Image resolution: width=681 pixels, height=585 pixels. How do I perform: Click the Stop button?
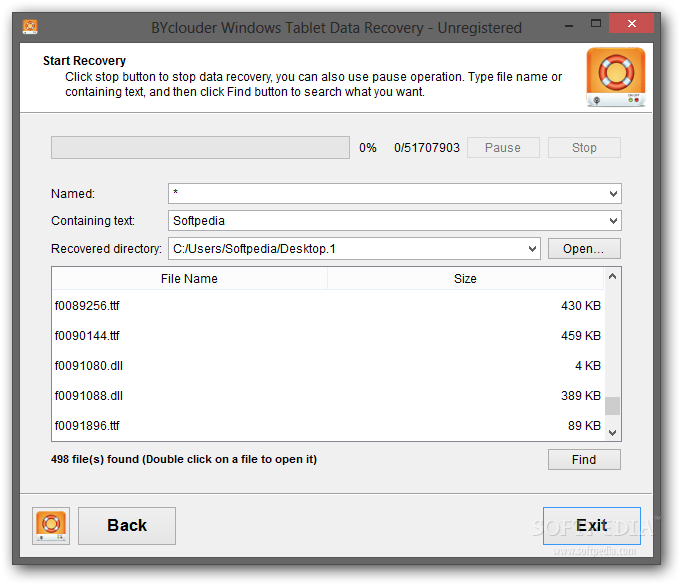click(x=584, y=148)
